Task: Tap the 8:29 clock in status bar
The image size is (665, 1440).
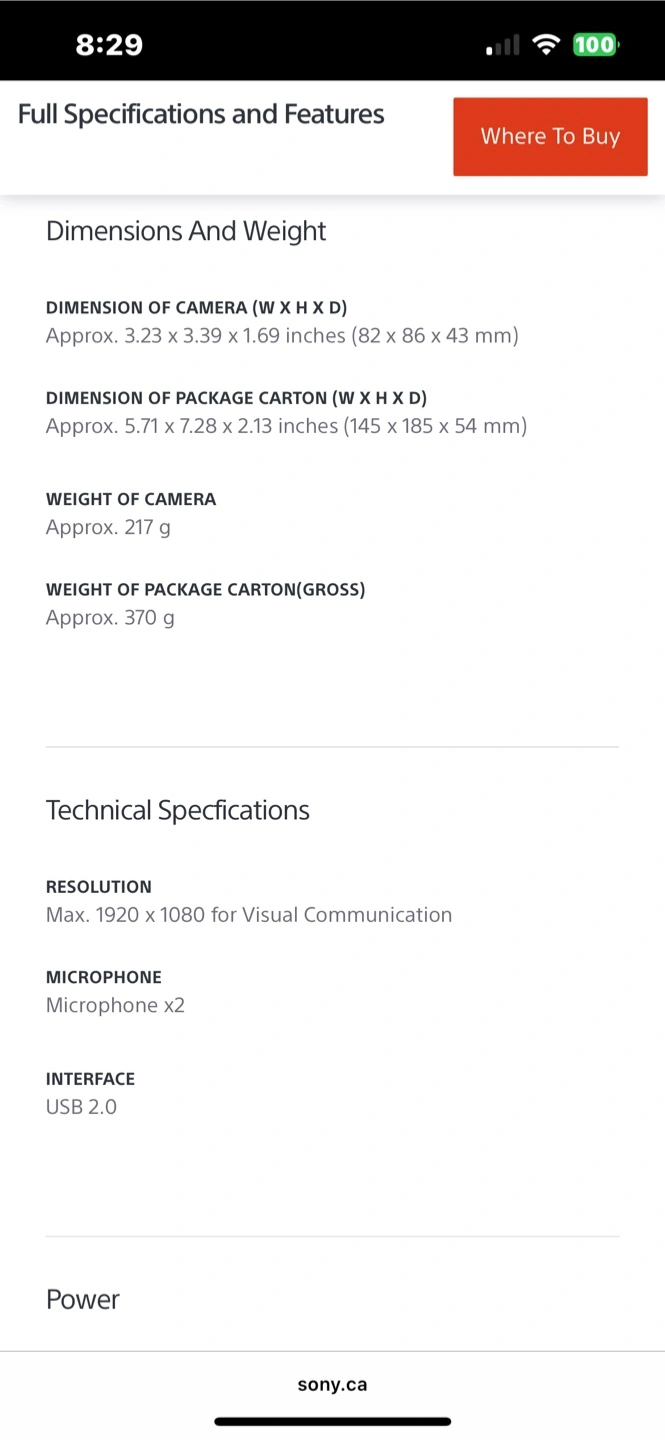Action: tap(109, 45)
